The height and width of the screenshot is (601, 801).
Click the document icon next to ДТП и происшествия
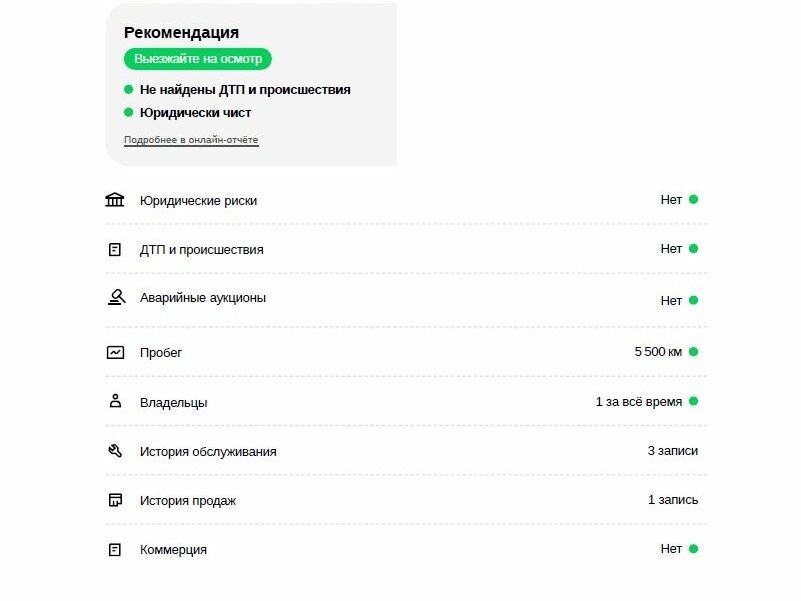[x=115, y=249]
